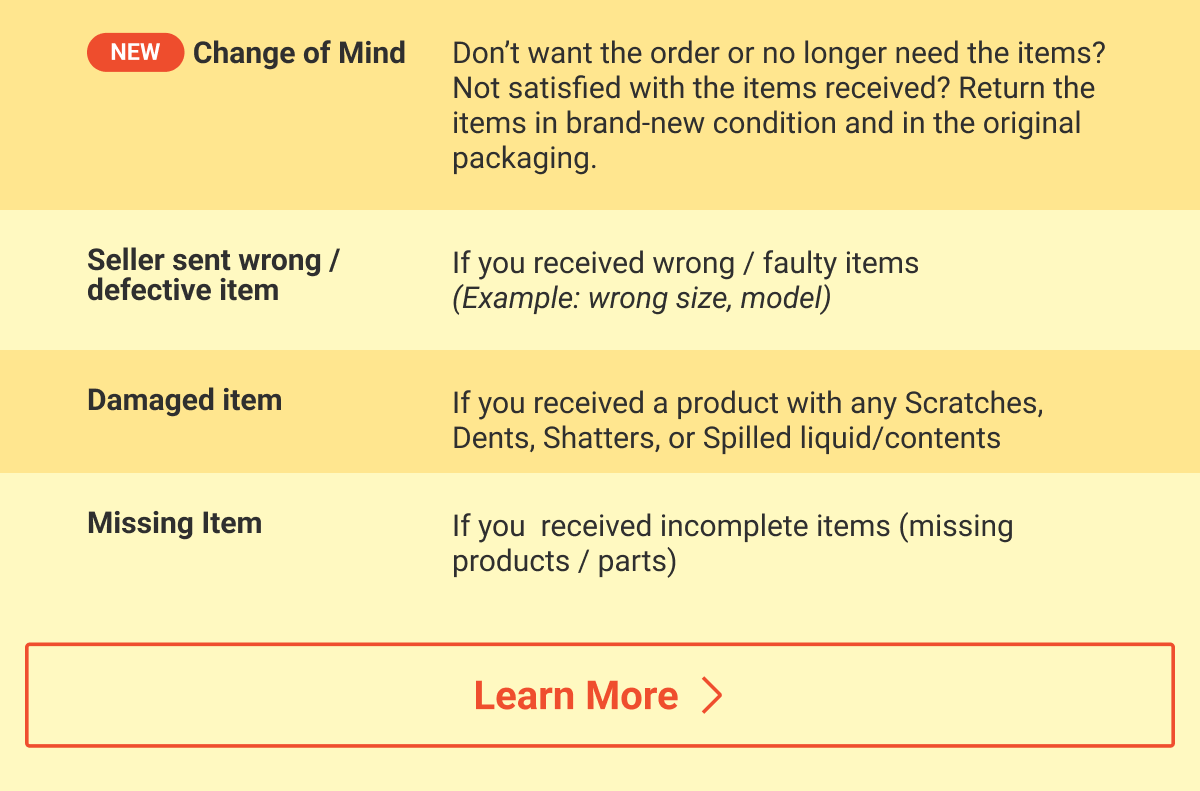Click the Missing Item heading
Screen dimensions: 1200x791
pos(174,523)
